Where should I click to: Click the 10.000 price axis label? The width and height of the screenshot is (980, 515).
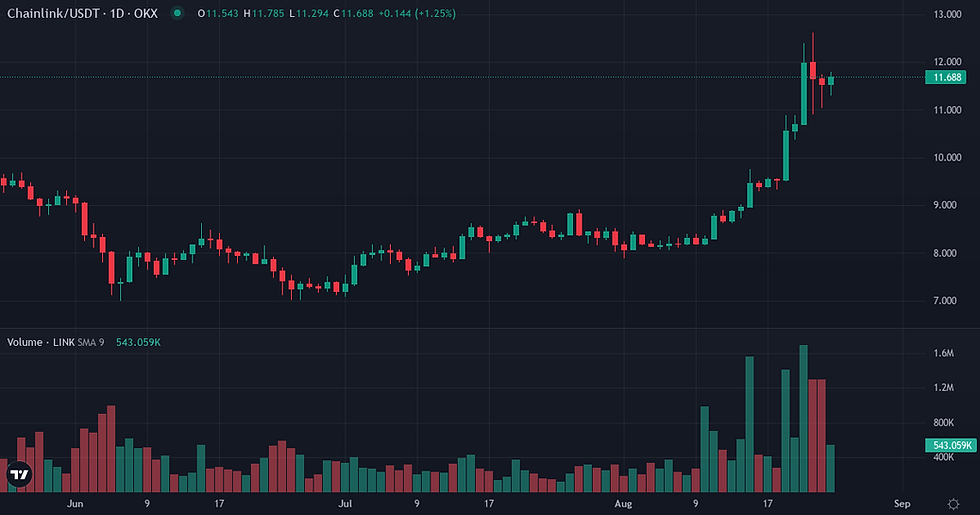(947, 158)
